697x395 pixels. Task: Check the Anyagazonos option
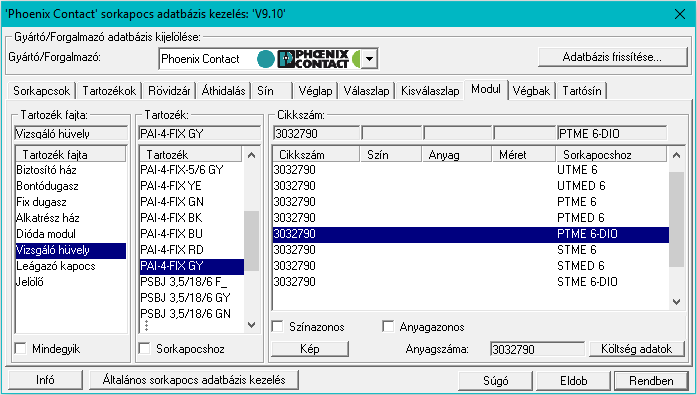pyautogui.click(x=388, y=327)
